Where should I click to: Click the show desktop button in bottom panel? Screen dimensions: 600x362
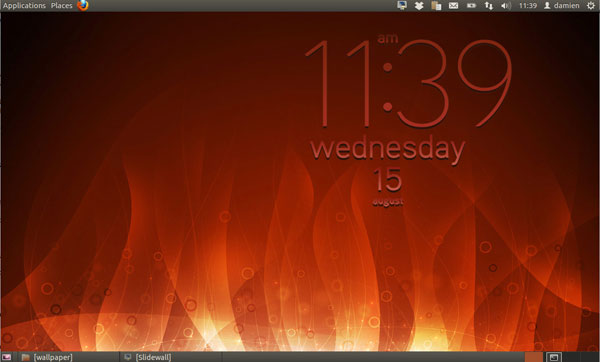[7, 357]
